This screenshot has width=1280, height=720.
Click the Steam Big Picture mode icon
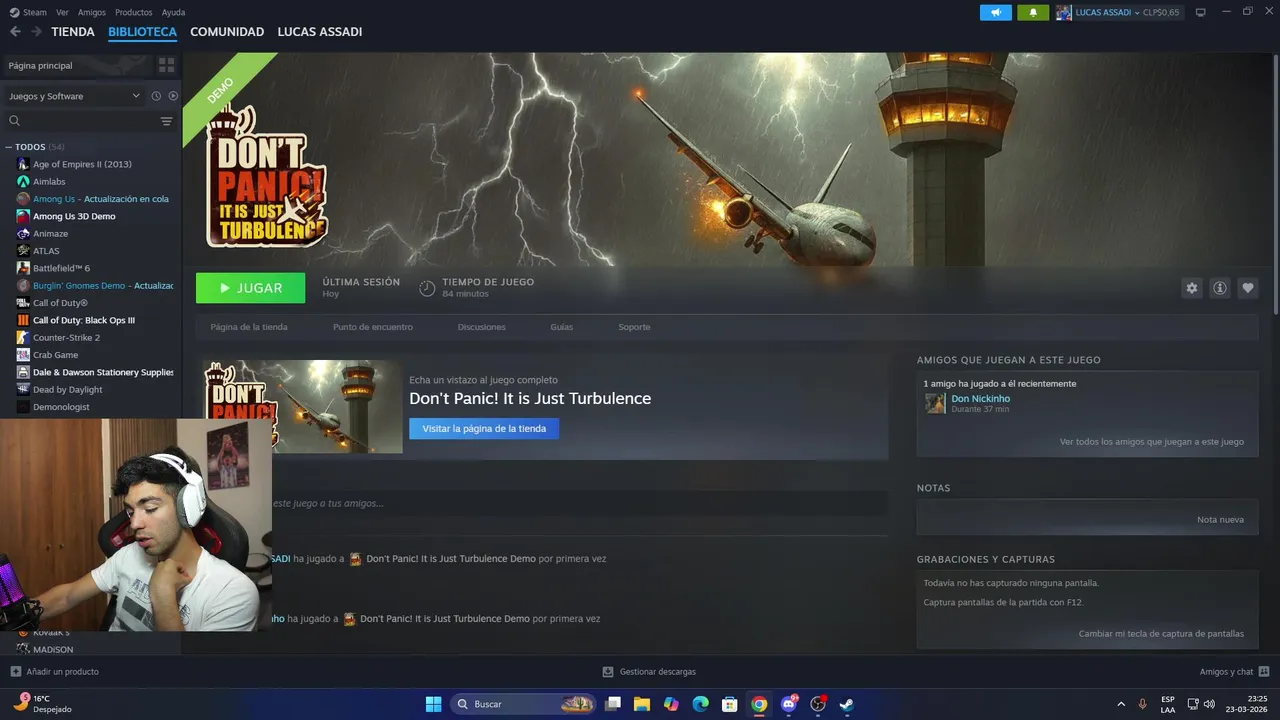click(x=1201, y=12)
